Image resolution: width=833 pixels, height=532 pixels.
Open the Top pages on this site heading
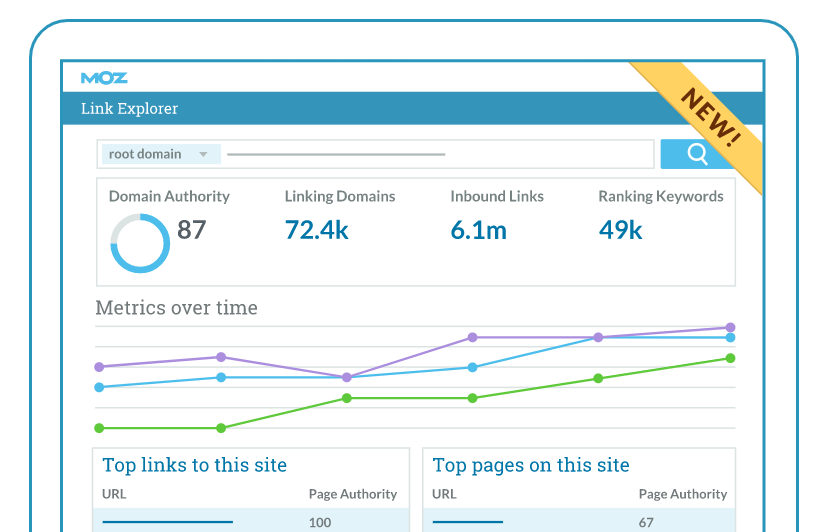point(531,465)
